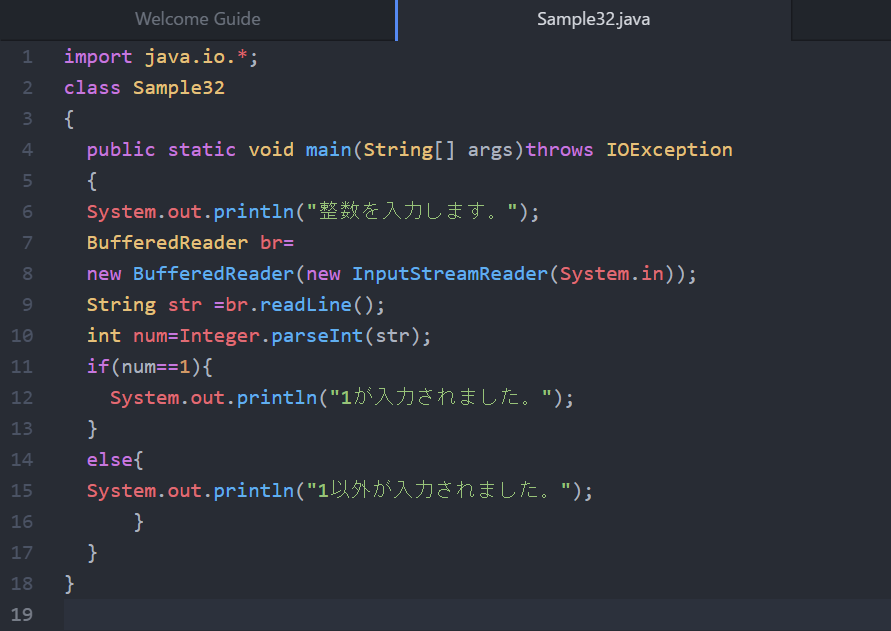Click 'if' keyword on line 11
The width and height of the screenshot is (891, 631).
point(98,367)
